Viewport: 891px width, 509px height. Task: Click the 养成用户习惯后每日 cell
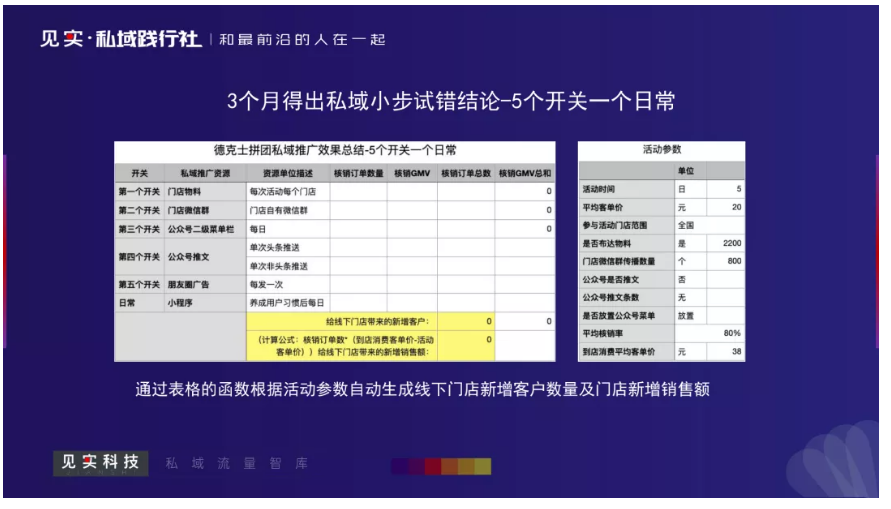pyautogui.click(x=288, y=303)
